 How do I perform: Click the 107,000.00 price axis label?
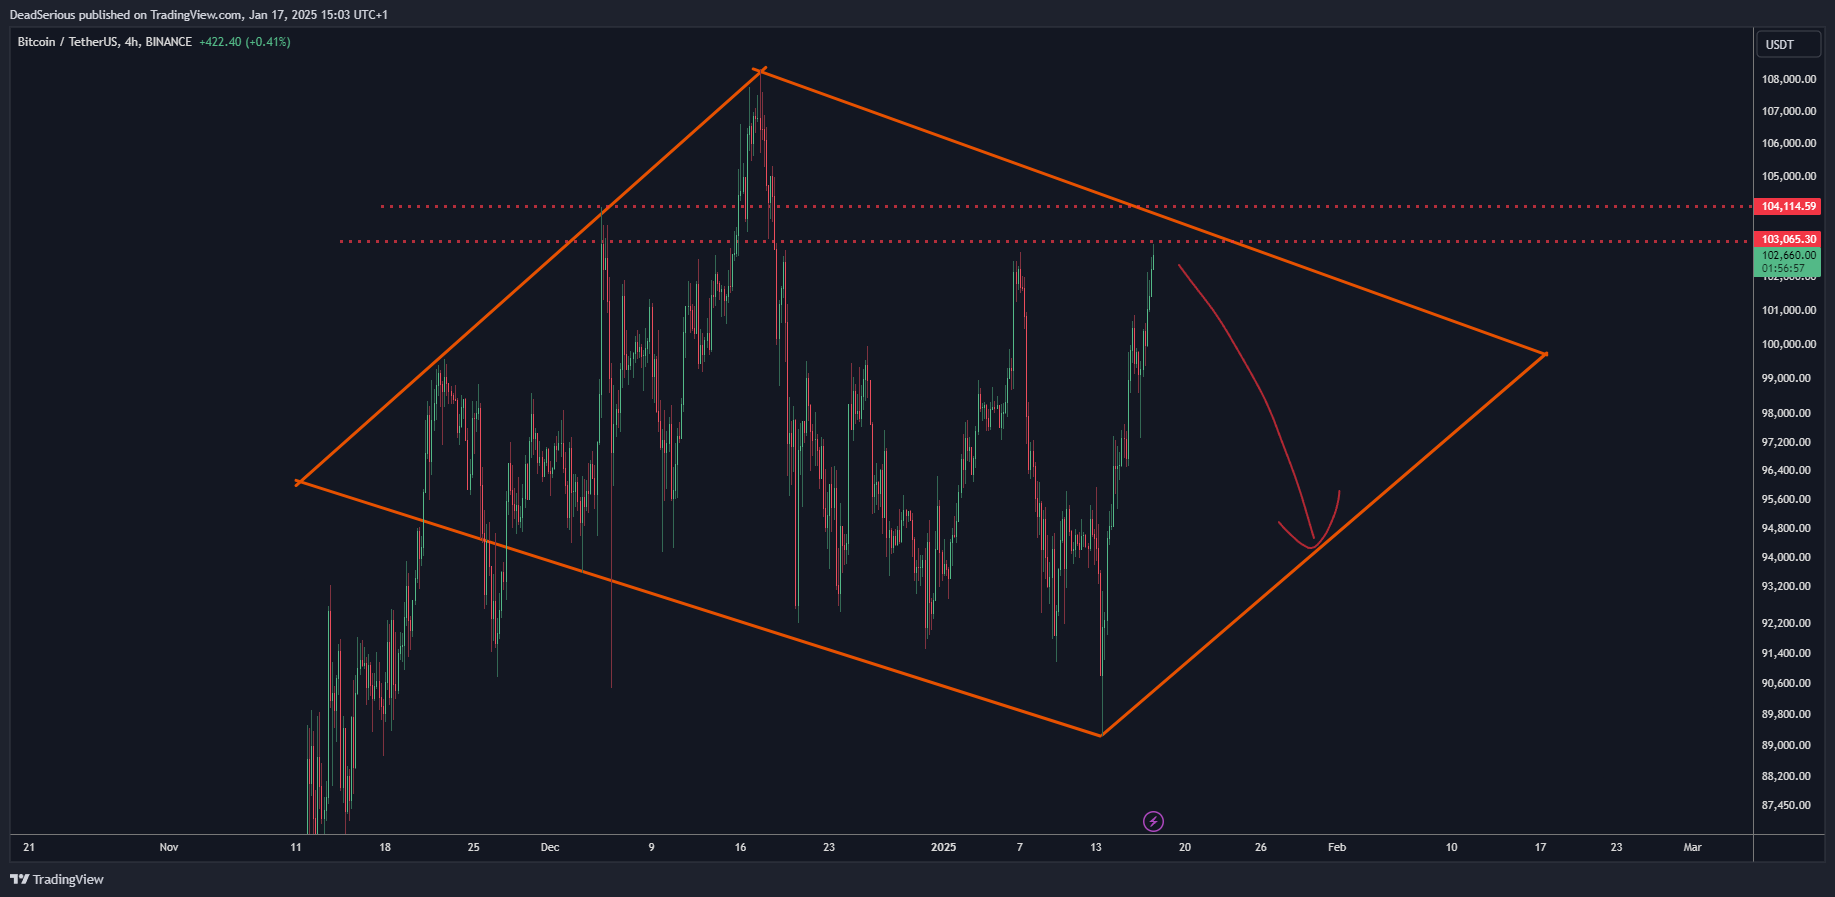(x=1789, y=111)
